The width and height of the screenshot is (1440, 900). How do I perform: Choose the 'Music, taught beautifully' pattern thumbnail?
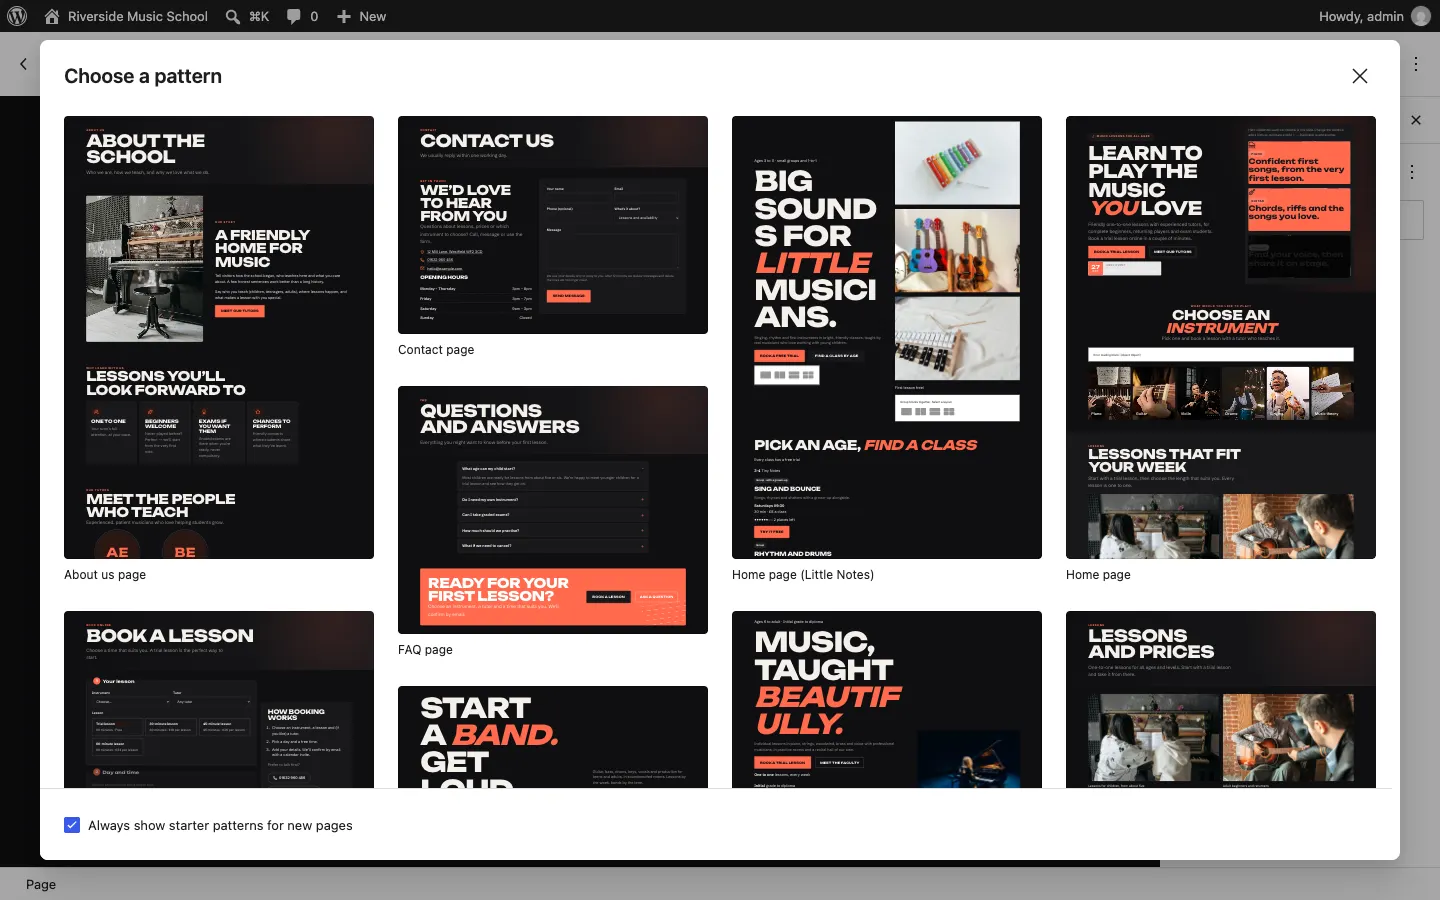coord(887,699)
